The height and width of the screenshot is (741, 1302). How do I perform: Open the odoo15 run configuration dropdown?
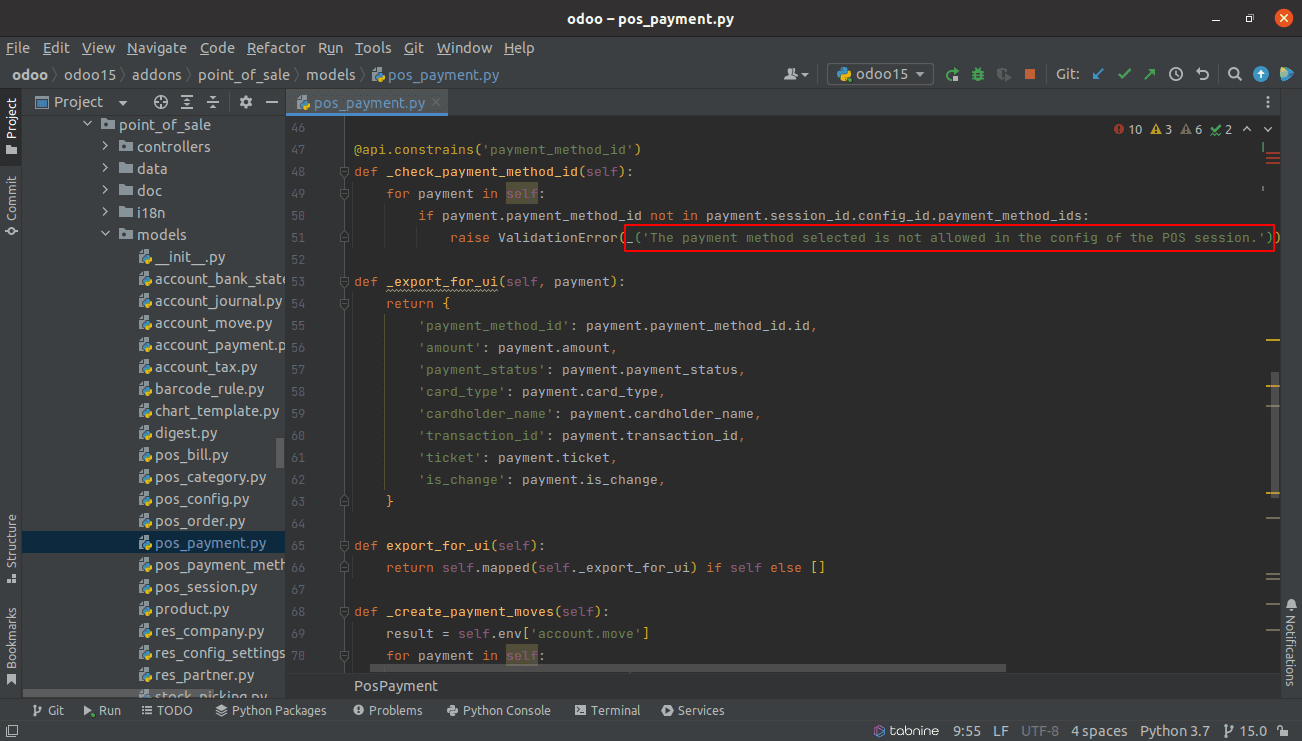pyautogui.click(x=880, y=74)
